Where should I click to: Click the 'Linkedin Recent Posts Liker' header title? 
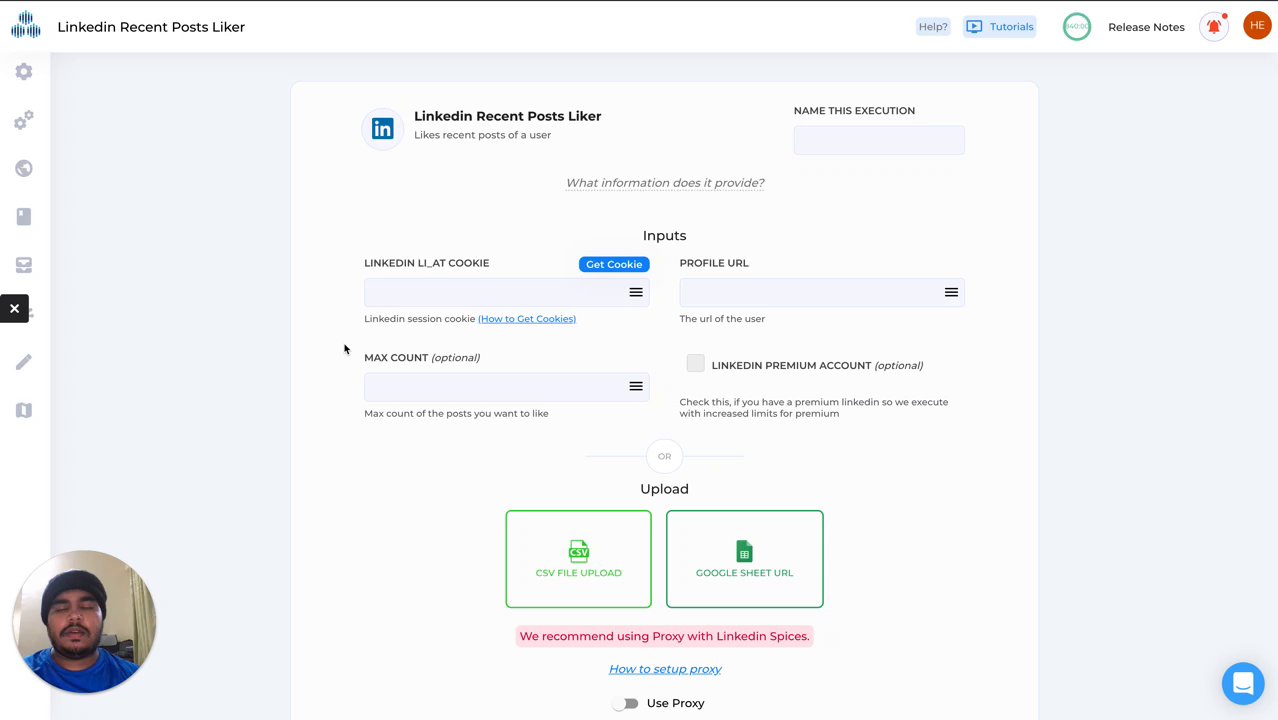pos(151,27)
